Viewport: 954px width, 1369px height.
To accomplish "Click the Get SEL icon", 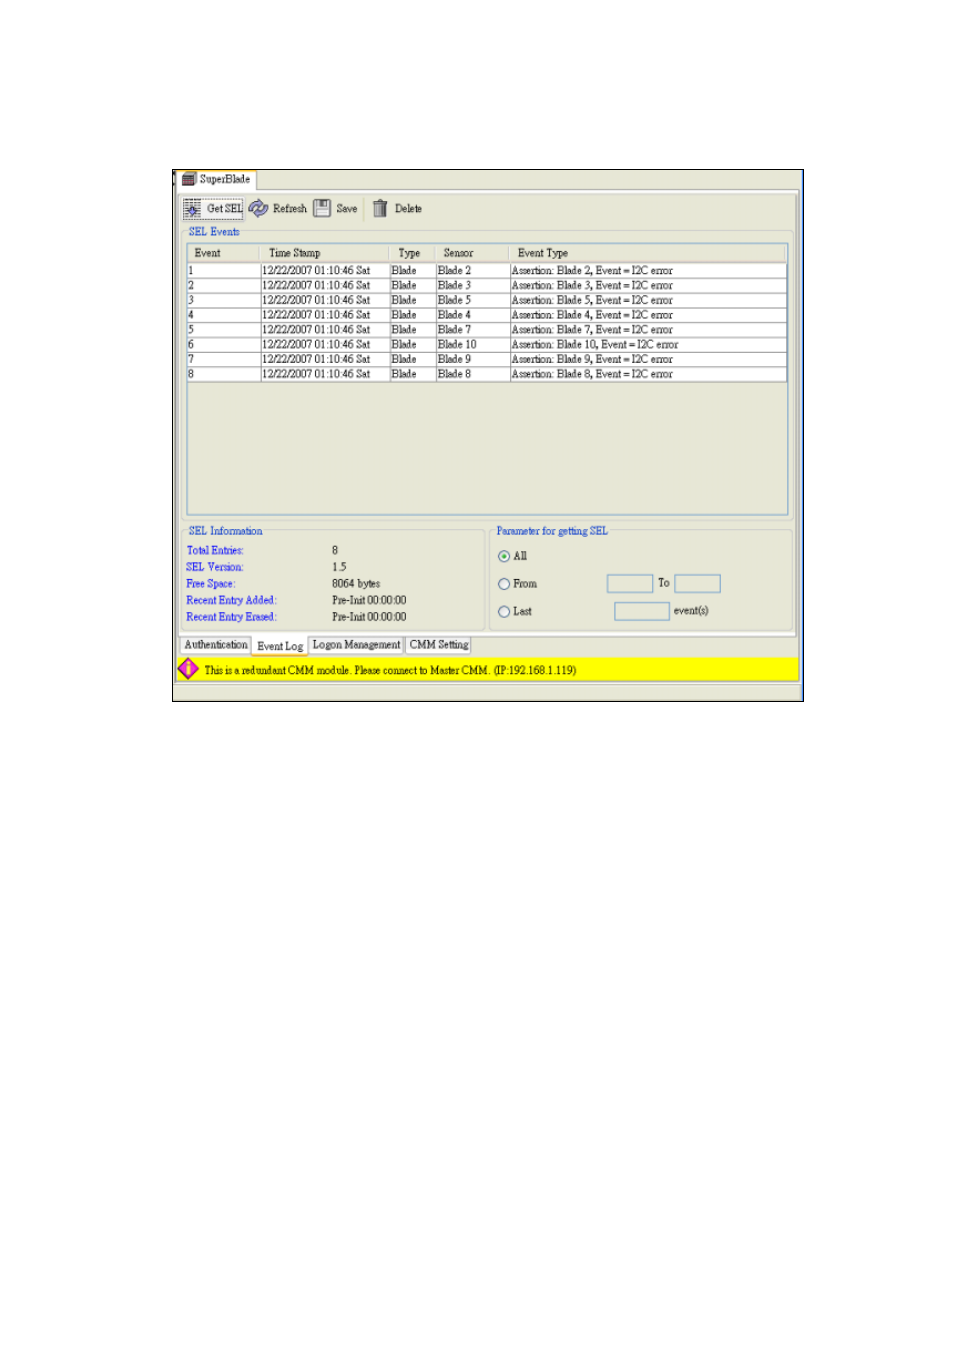I will tap(192, 209).
